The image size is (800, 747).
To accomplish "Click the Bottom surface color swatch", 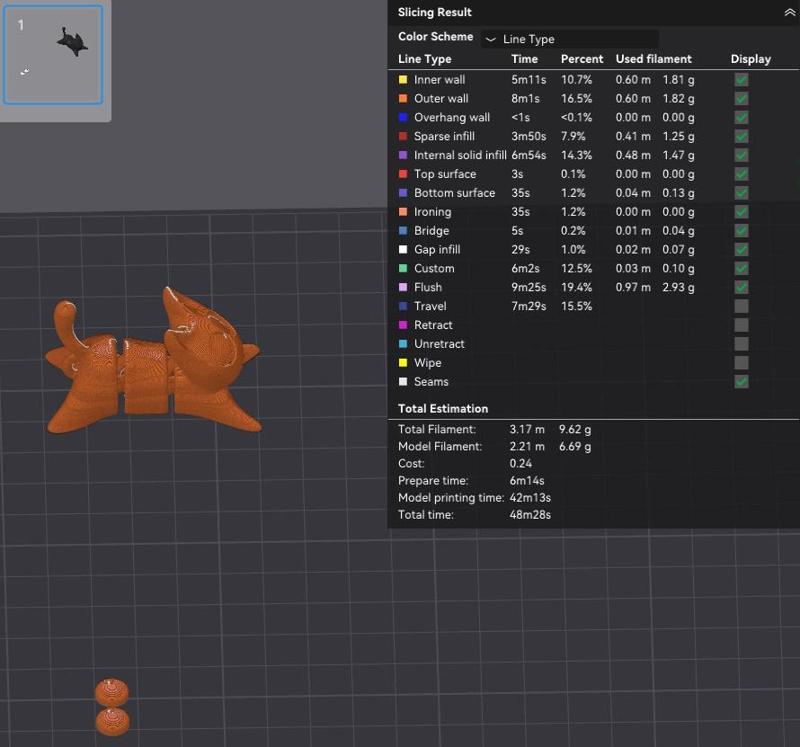I will pyautogui.click(x=403, y=193).
